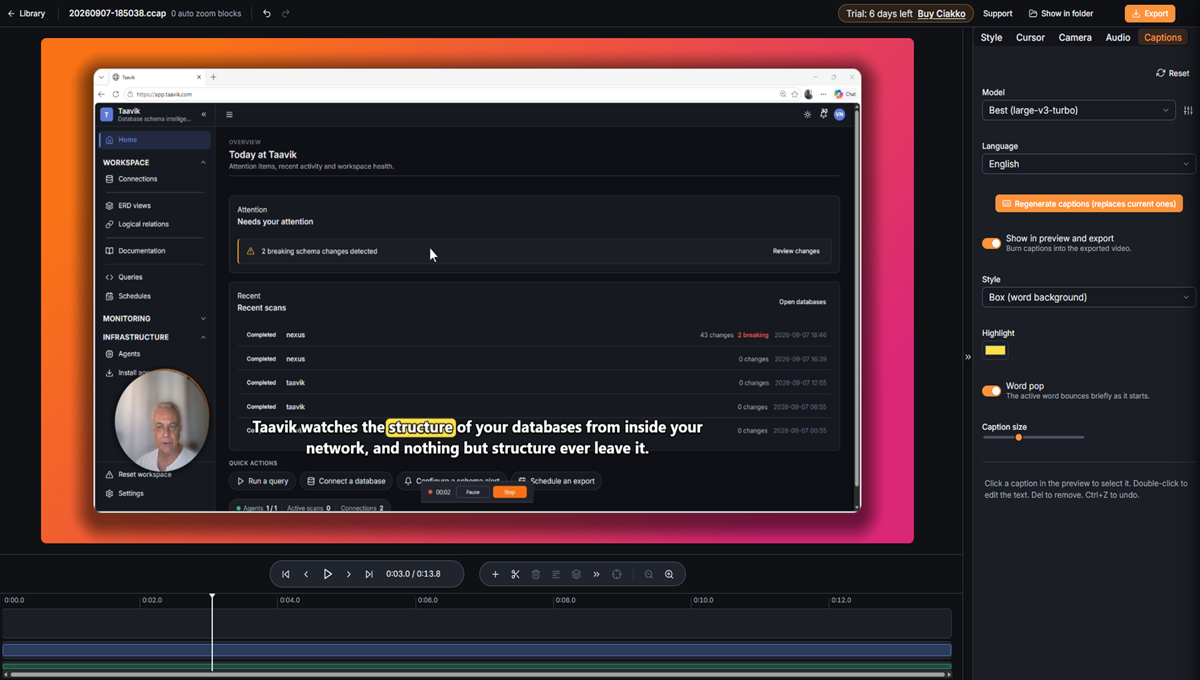This screenshot has width=1200, height=680.
Task: Open the Model dropdown
Action: 1078,110
